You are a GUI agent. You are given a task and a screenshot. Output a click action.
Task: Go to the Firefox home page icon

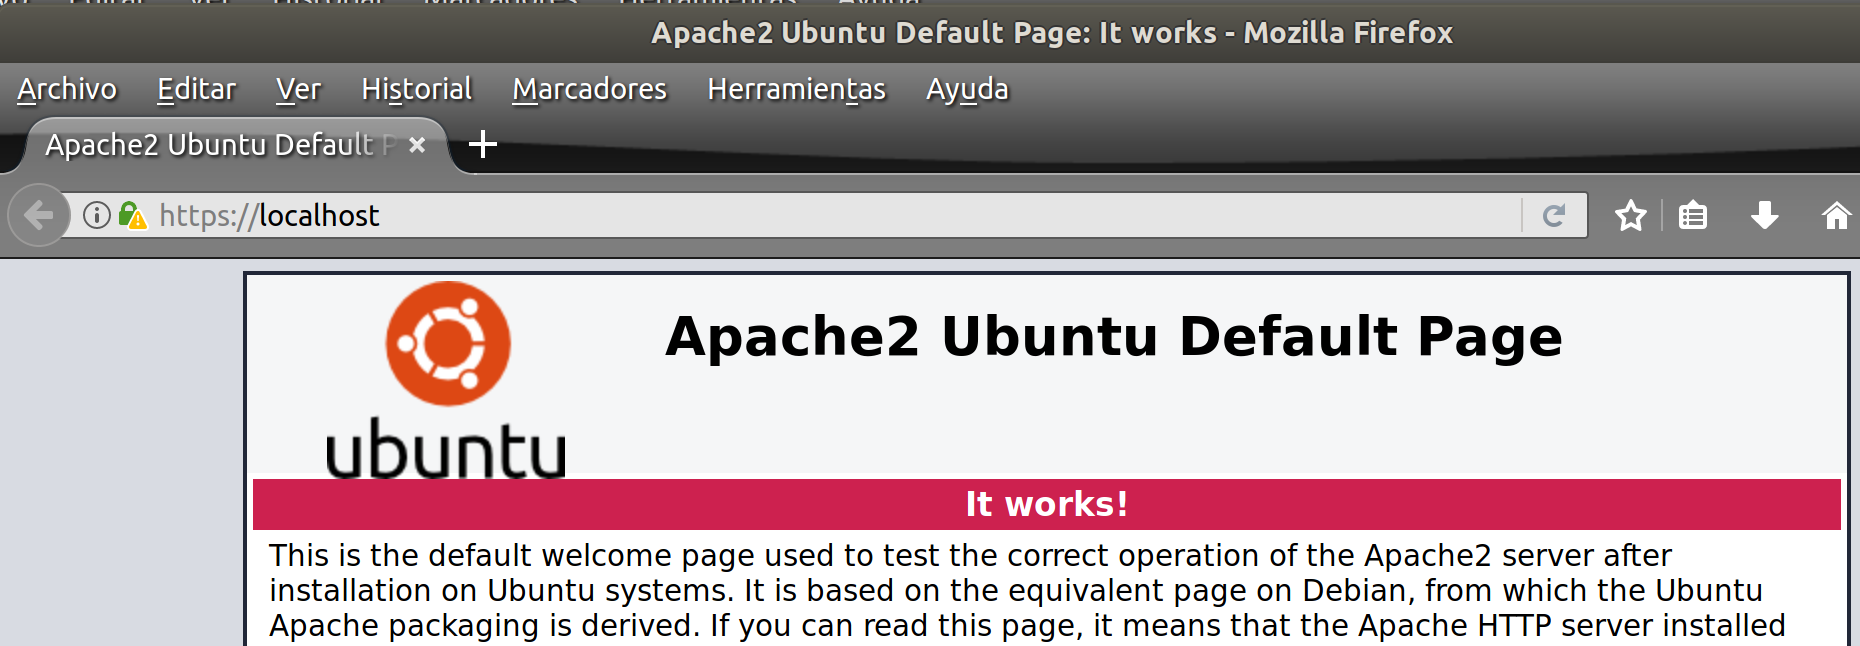(1837, 215)
